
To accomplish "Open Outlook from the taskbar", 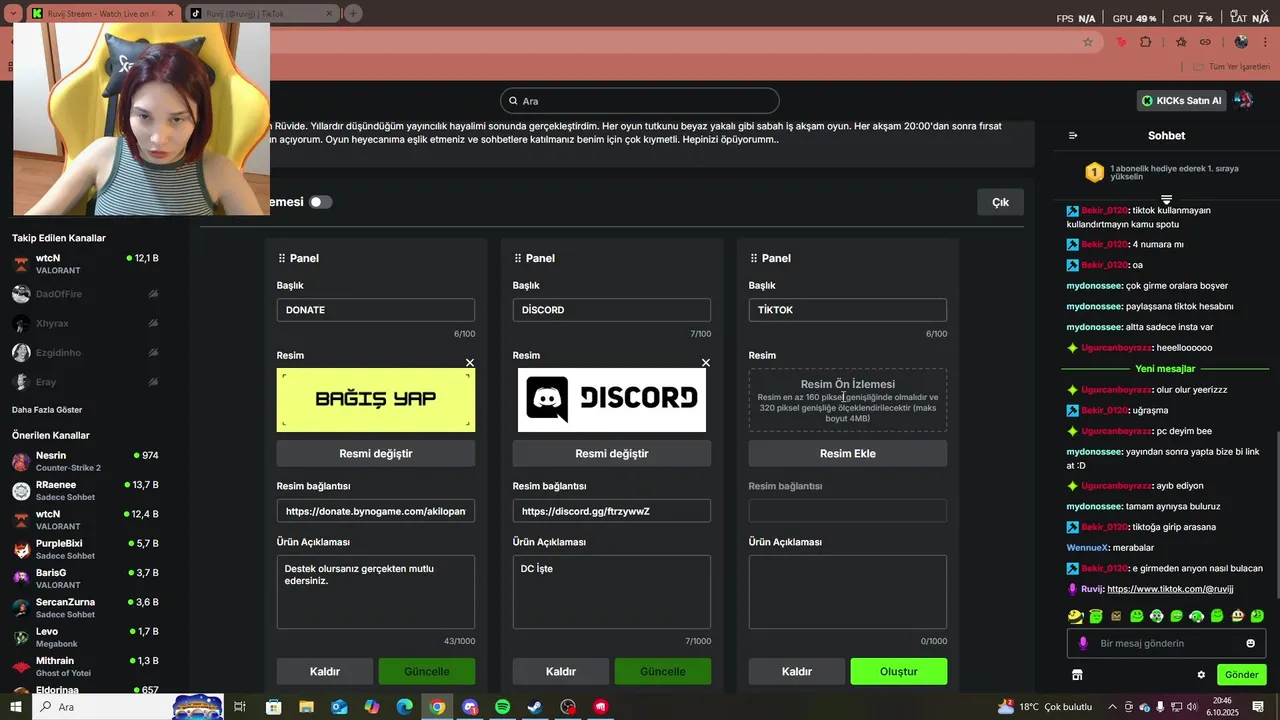I will coord(339,707).
